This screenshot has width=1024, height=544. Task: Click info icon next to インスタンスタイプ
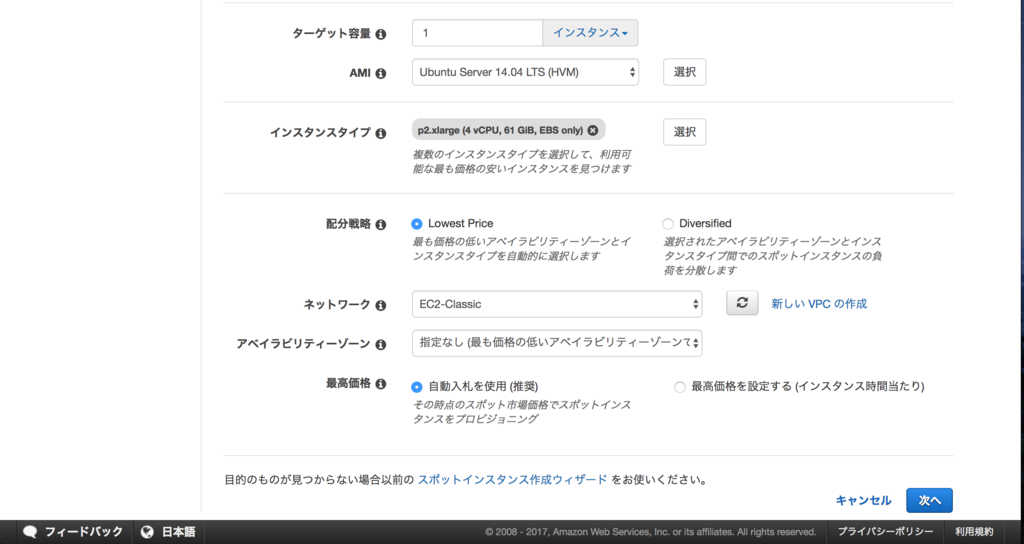[x=381, y=133]
